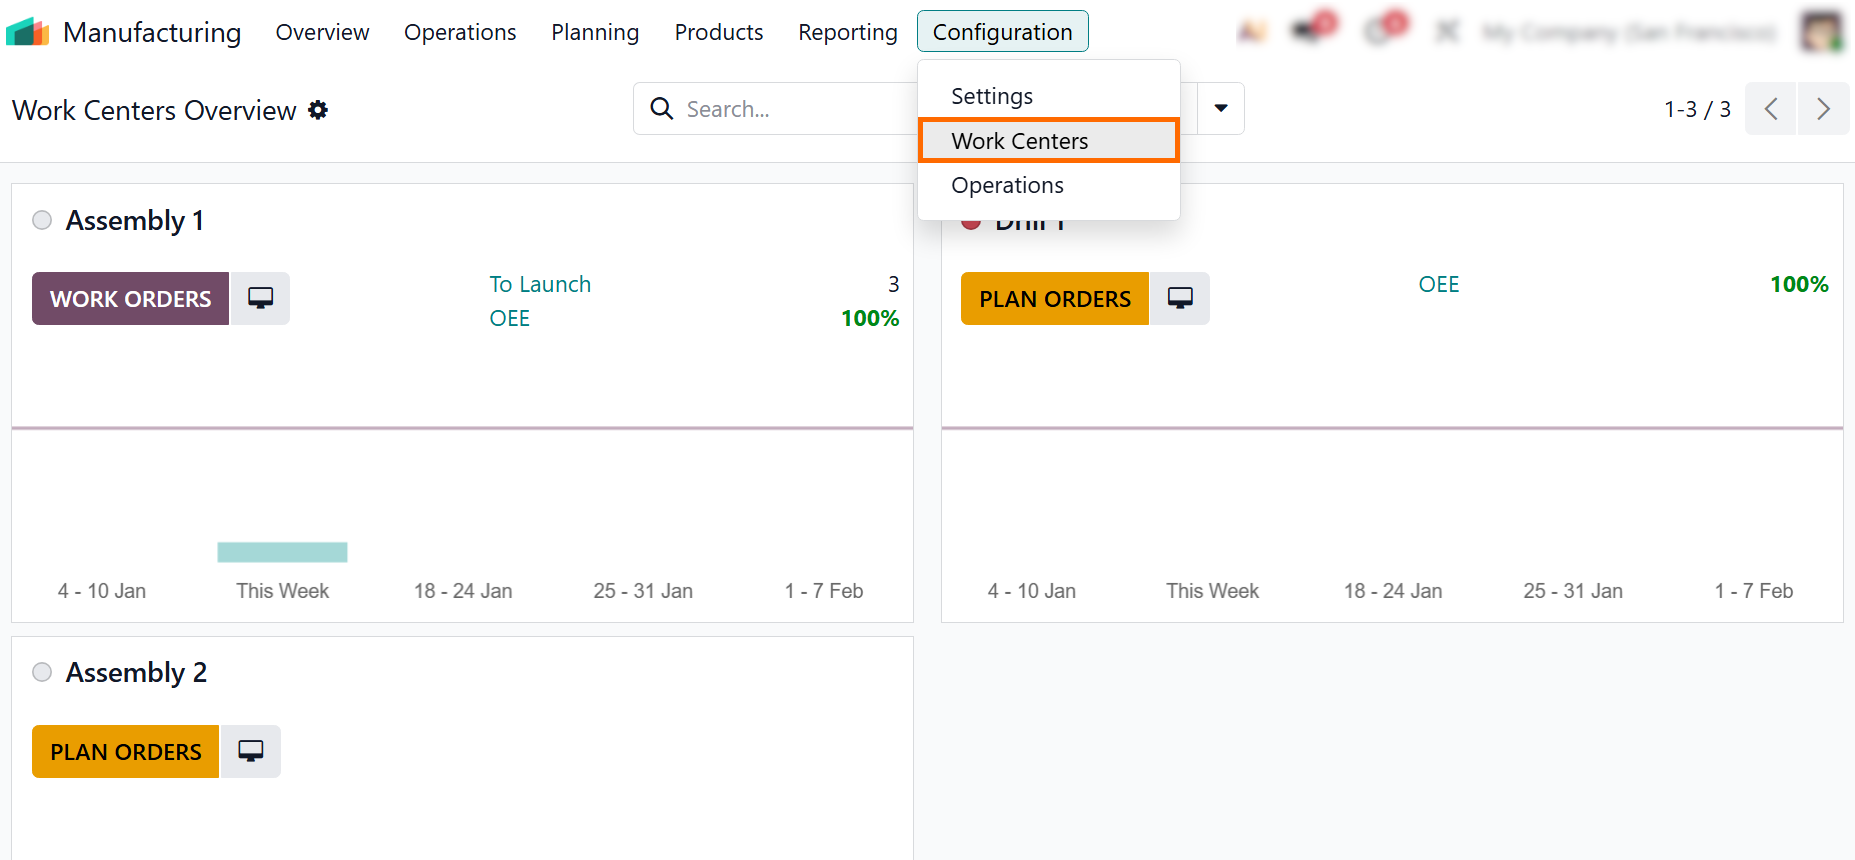Collapse the Configuration menu
The width and height of the screenshot is (1855, 860).
[1002, 32]
